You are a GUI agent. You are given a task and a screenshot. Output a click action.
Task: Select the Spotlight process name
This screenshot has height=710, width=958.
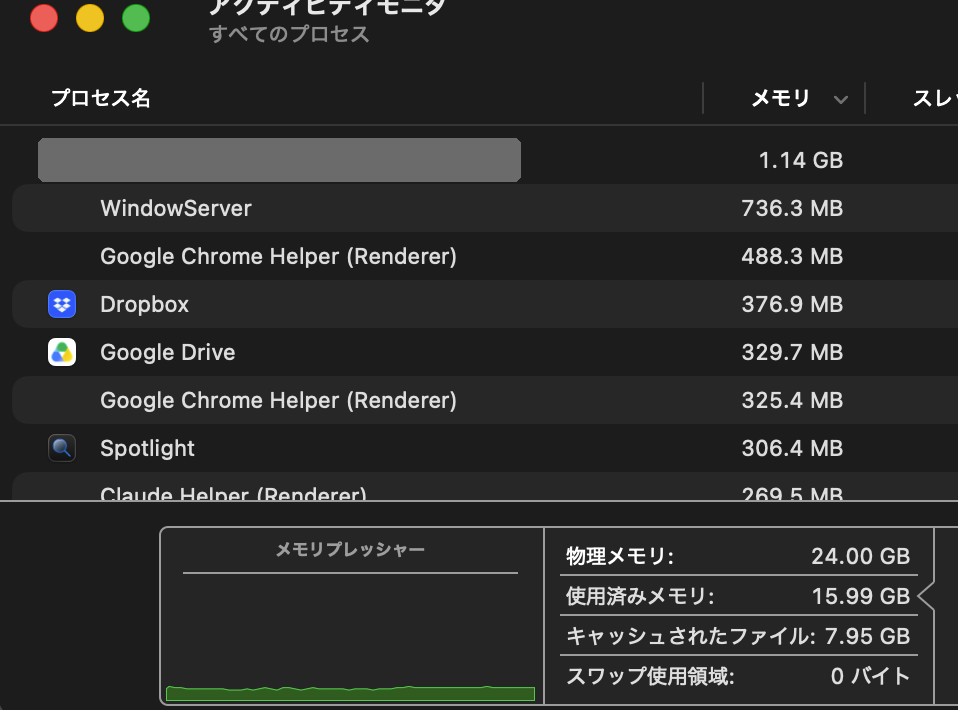[147, 448]
